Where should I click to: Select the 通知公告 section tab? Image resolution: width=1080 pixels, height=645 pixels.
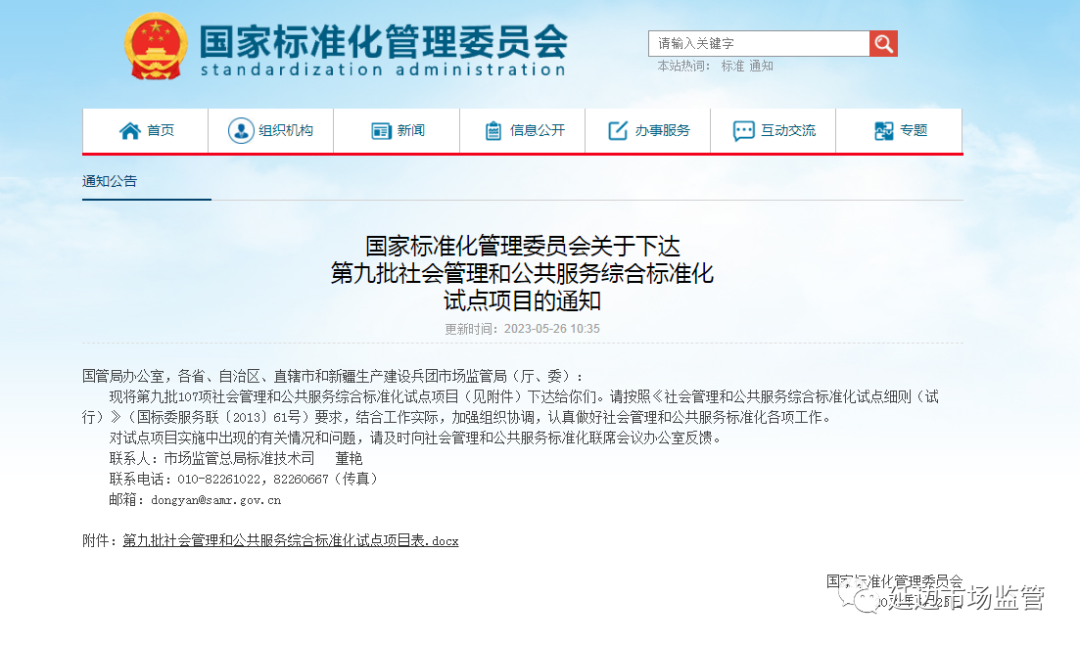110,181
